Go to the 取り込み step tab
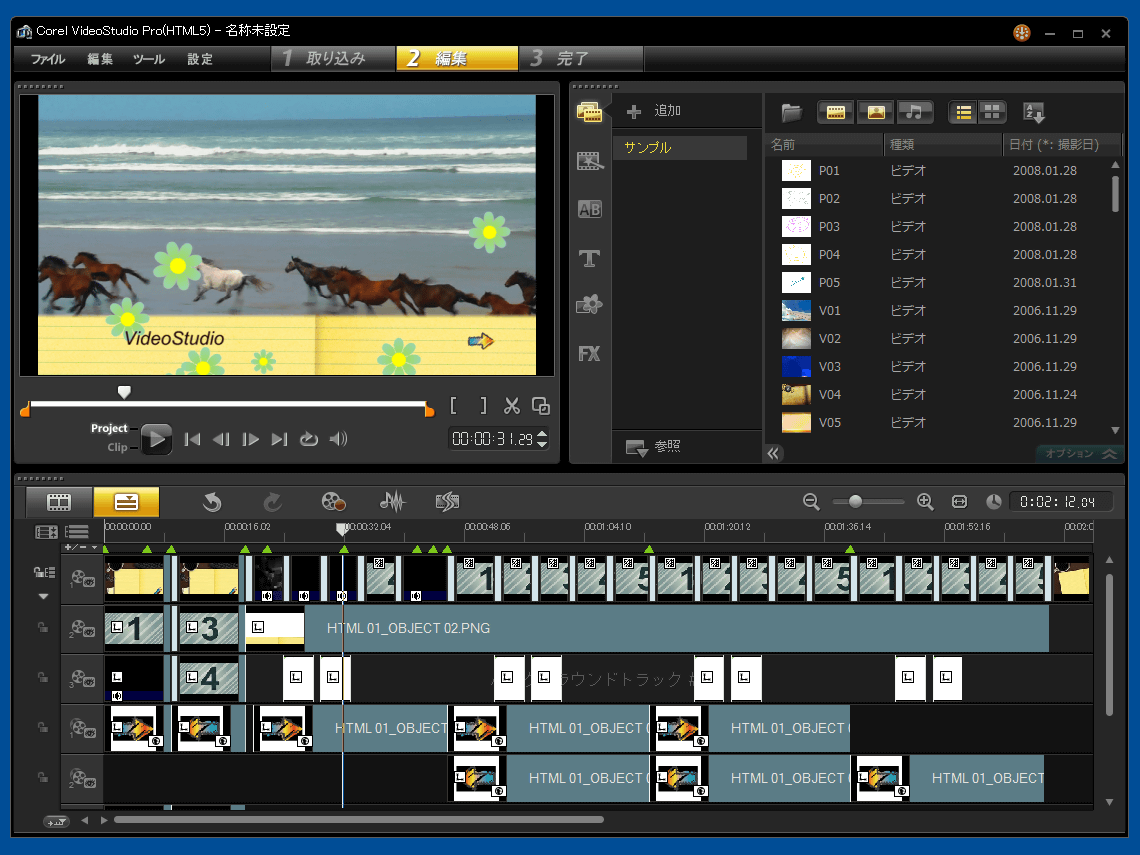1140x855 pixels. (x=334, y=59)
